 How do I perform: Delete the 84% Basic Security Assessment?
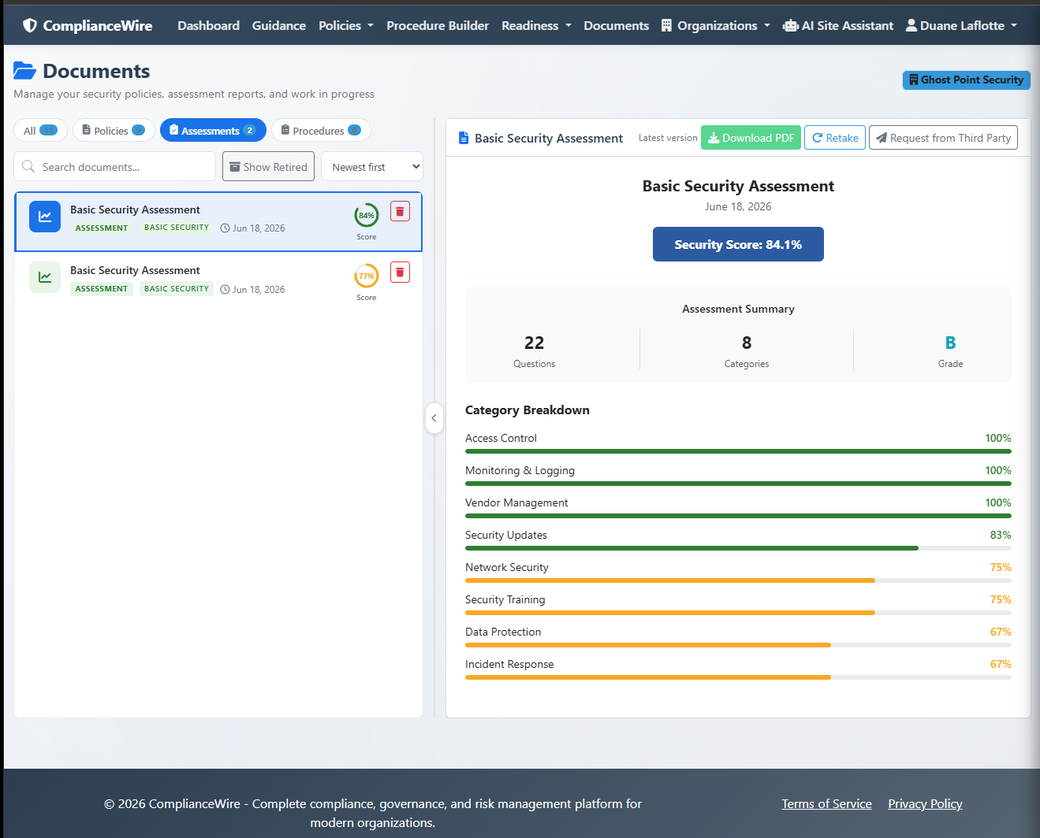click(399, 212)
